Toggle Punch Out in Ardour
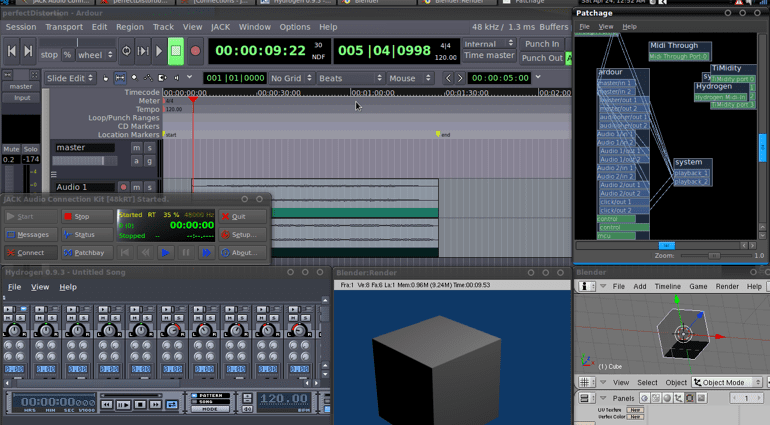 [542, 57]
